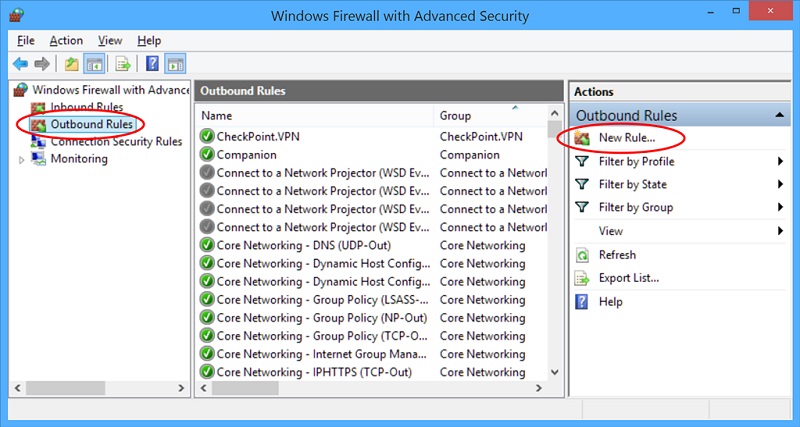
Task: Open the Action menu
Action: click(66, 40)
